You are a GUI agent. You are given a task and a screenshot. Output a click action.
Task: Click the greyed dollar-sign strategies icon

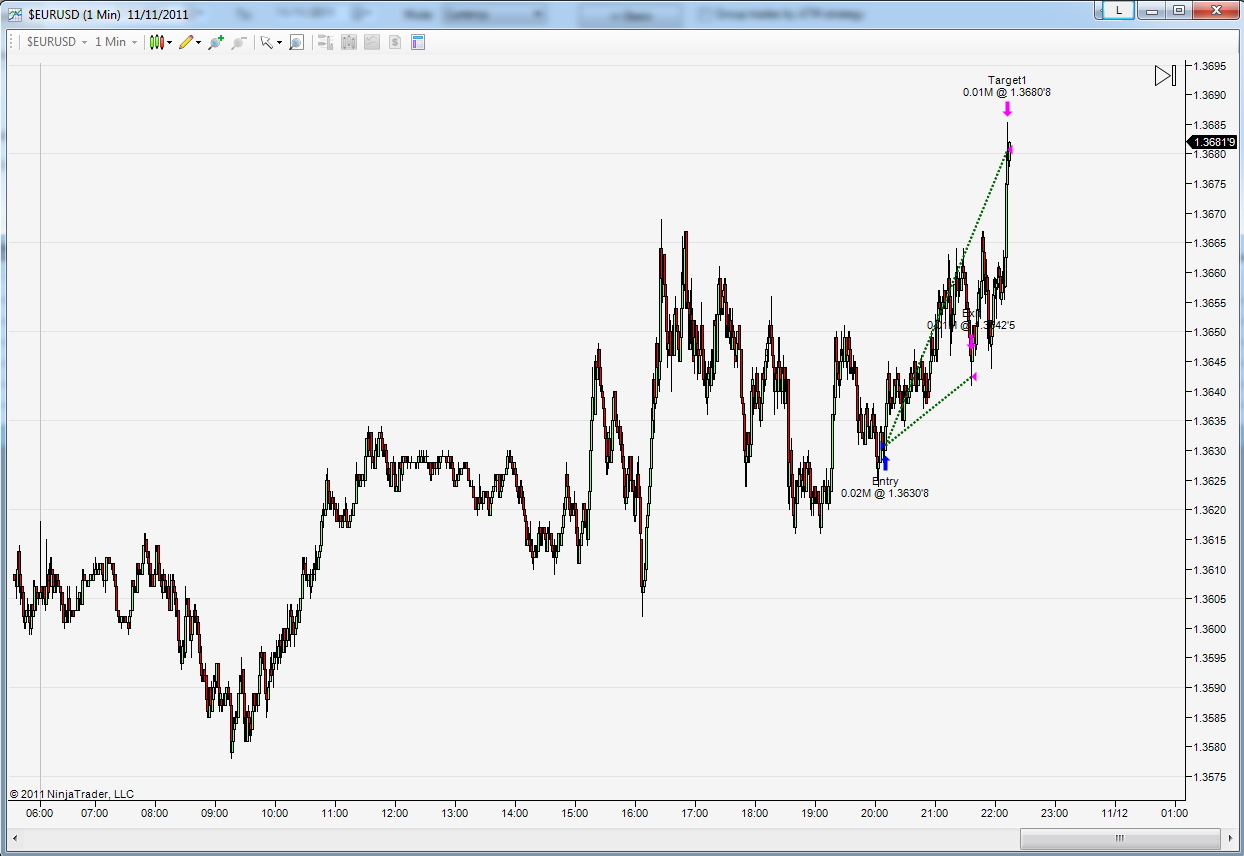(x=395, y=42)
